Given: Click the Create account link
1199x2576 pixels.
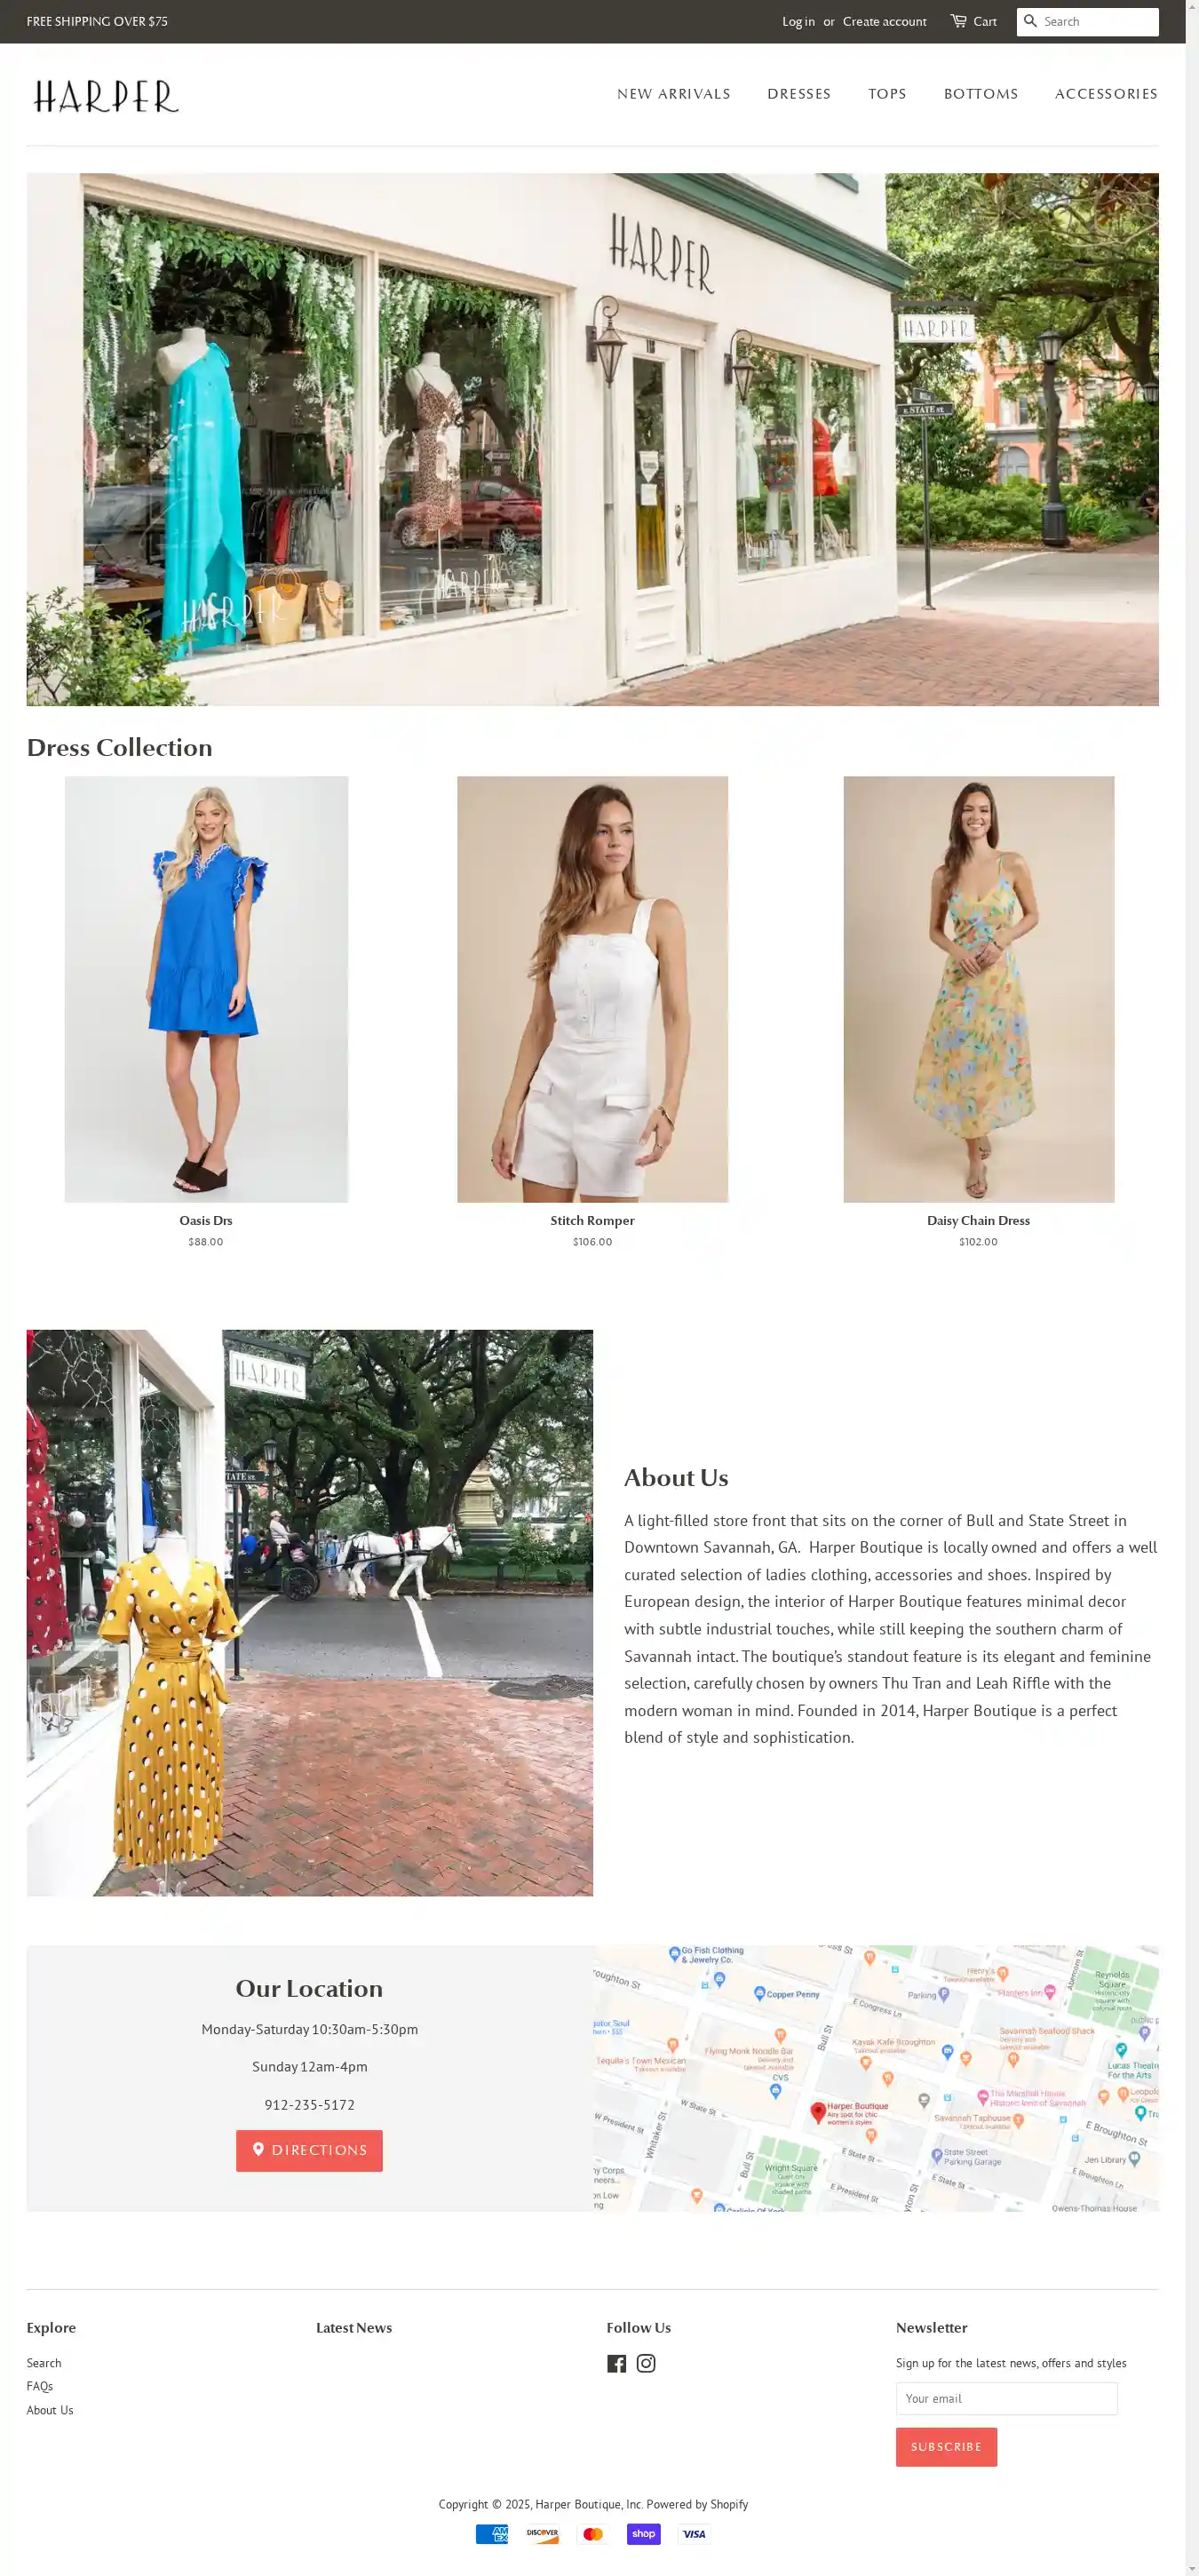Looking at the screenshot, I should pos(884,22).
